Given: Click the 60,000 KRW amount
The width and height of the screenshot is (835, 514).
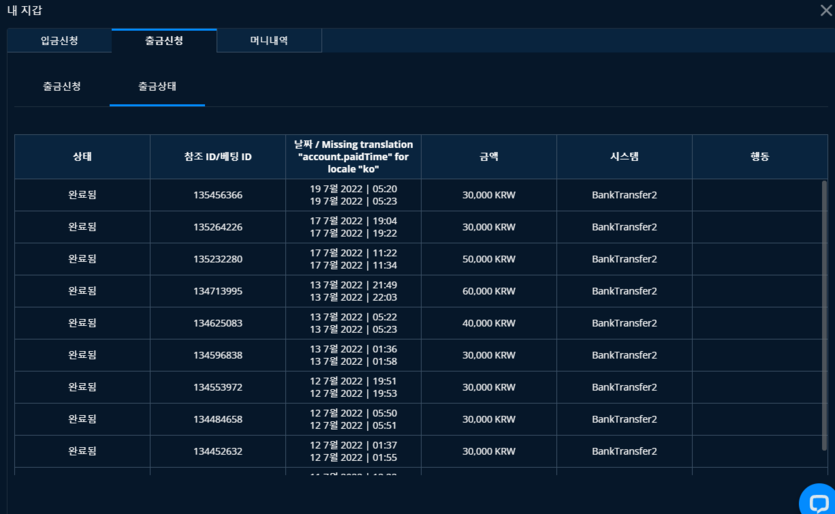Looking at the screenshot, I should coord(489,291).
